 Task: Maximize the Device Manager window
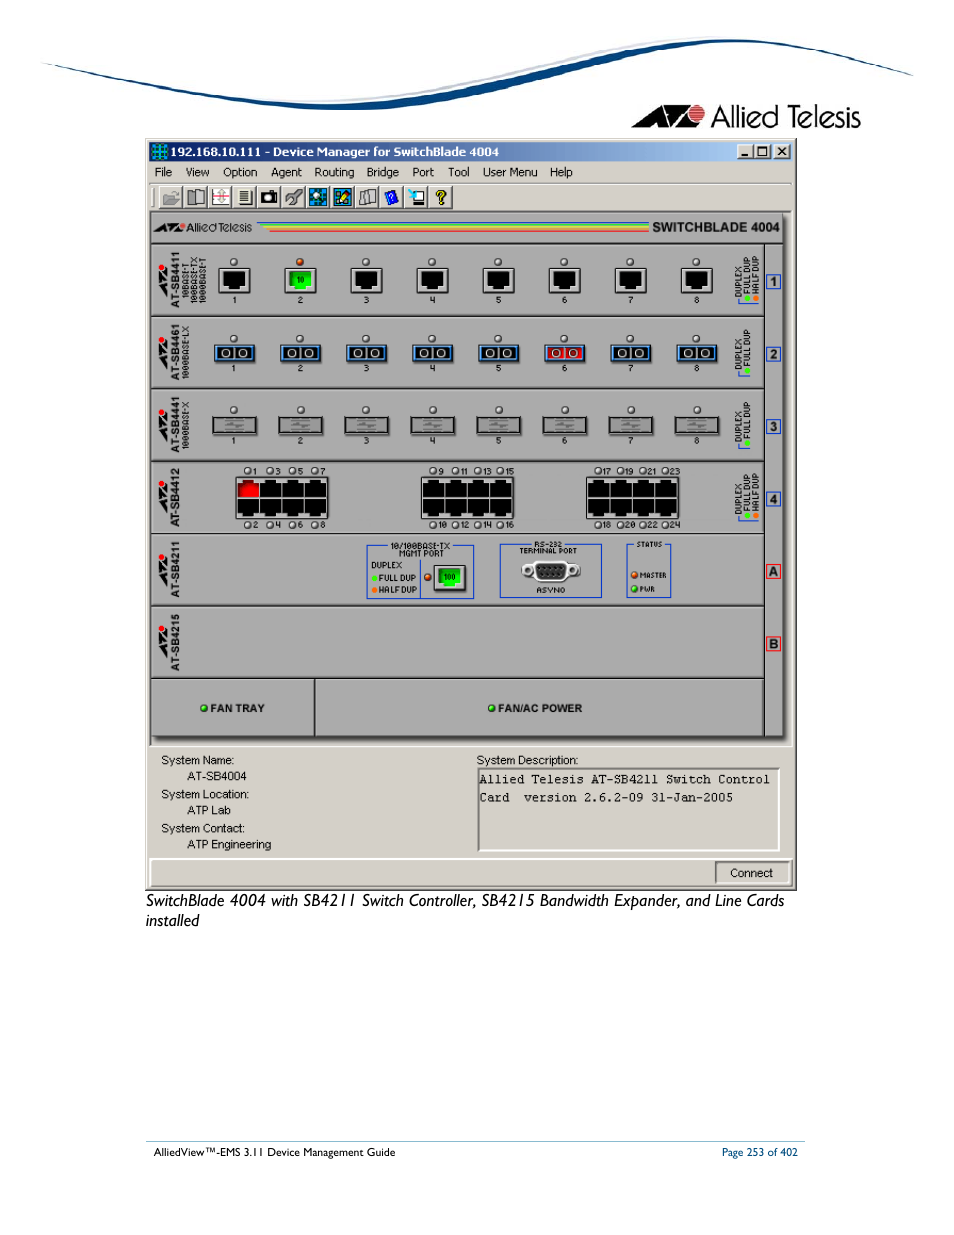(x=763, y=152)
